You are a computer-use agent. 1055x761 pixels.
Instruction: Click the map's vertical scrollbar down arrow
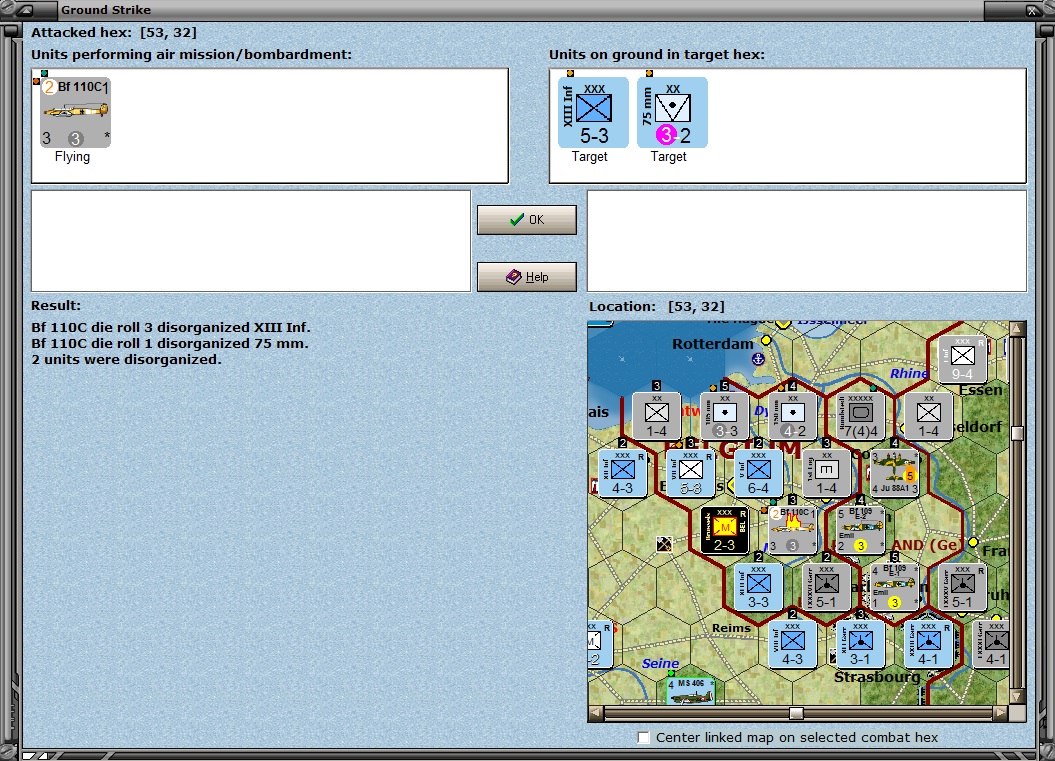(1017, 697)
